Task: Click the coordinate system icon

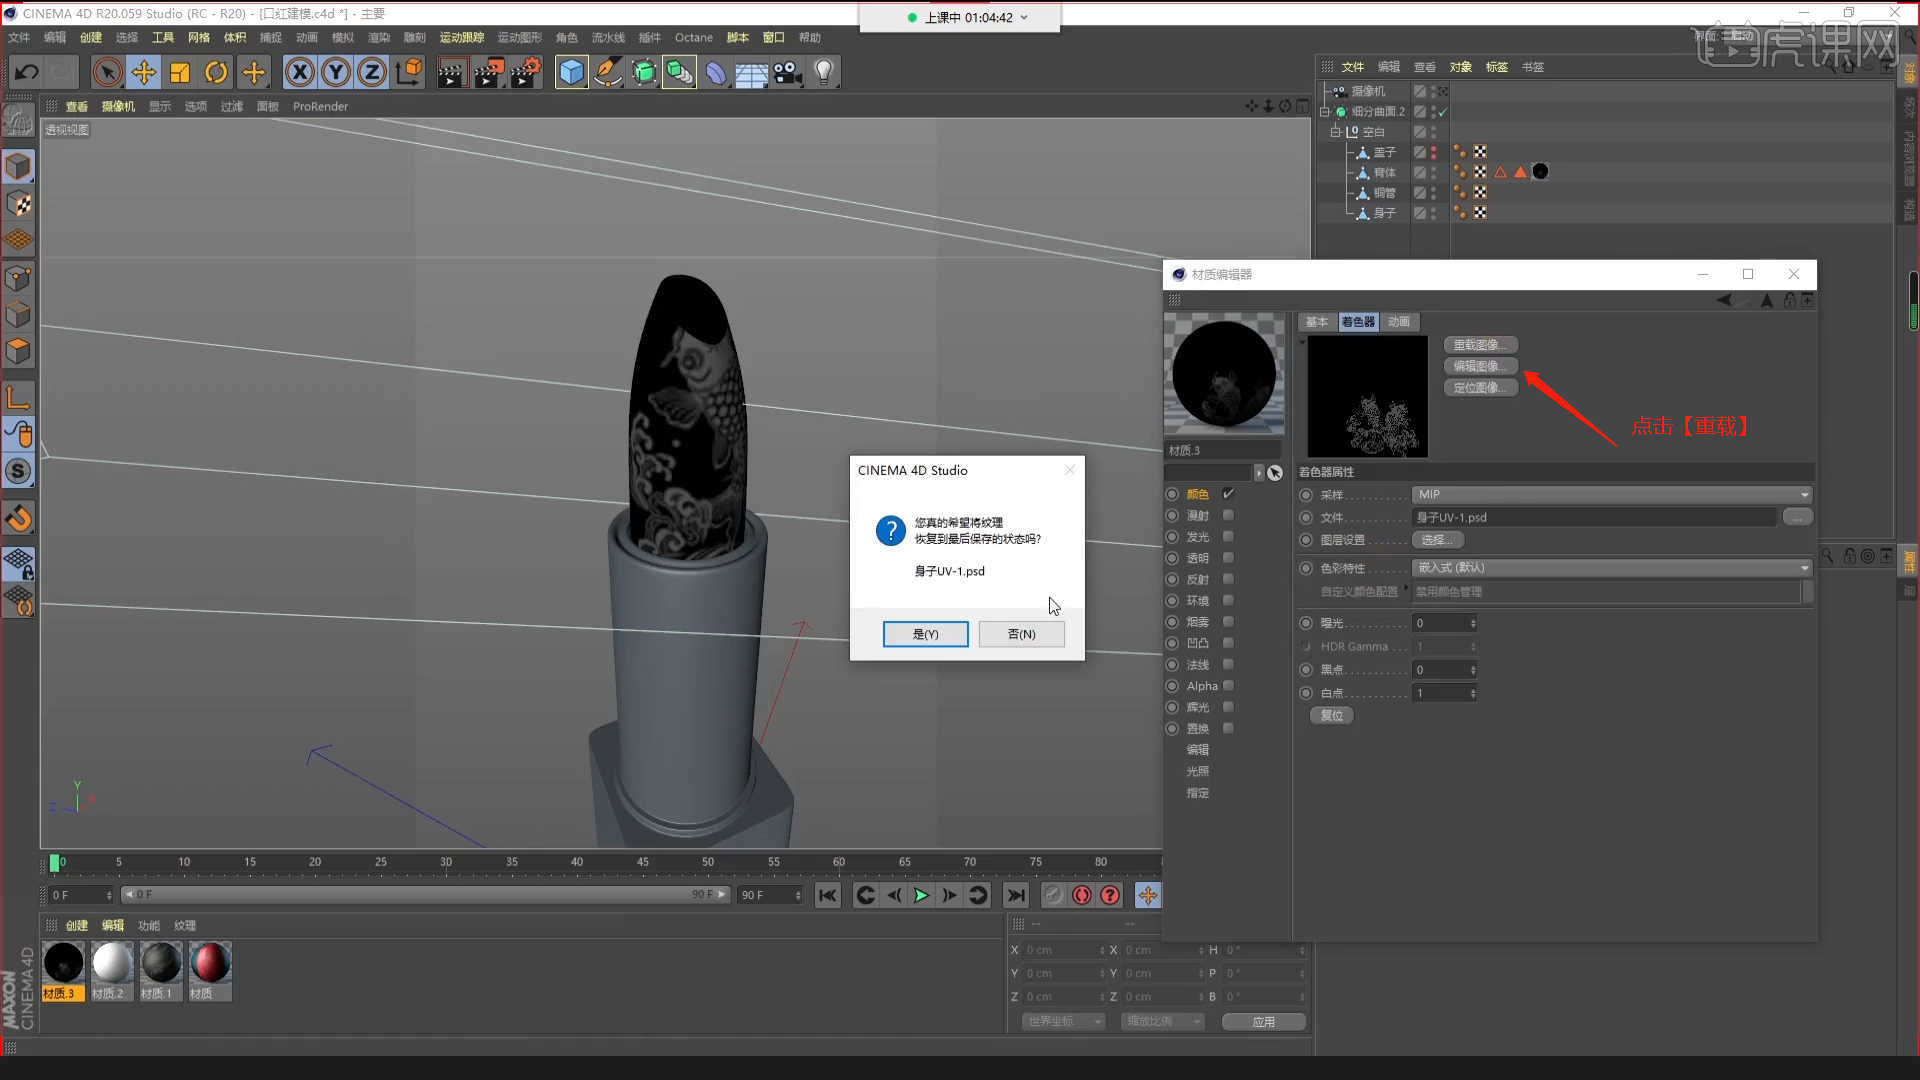Action: click(409, 72)
